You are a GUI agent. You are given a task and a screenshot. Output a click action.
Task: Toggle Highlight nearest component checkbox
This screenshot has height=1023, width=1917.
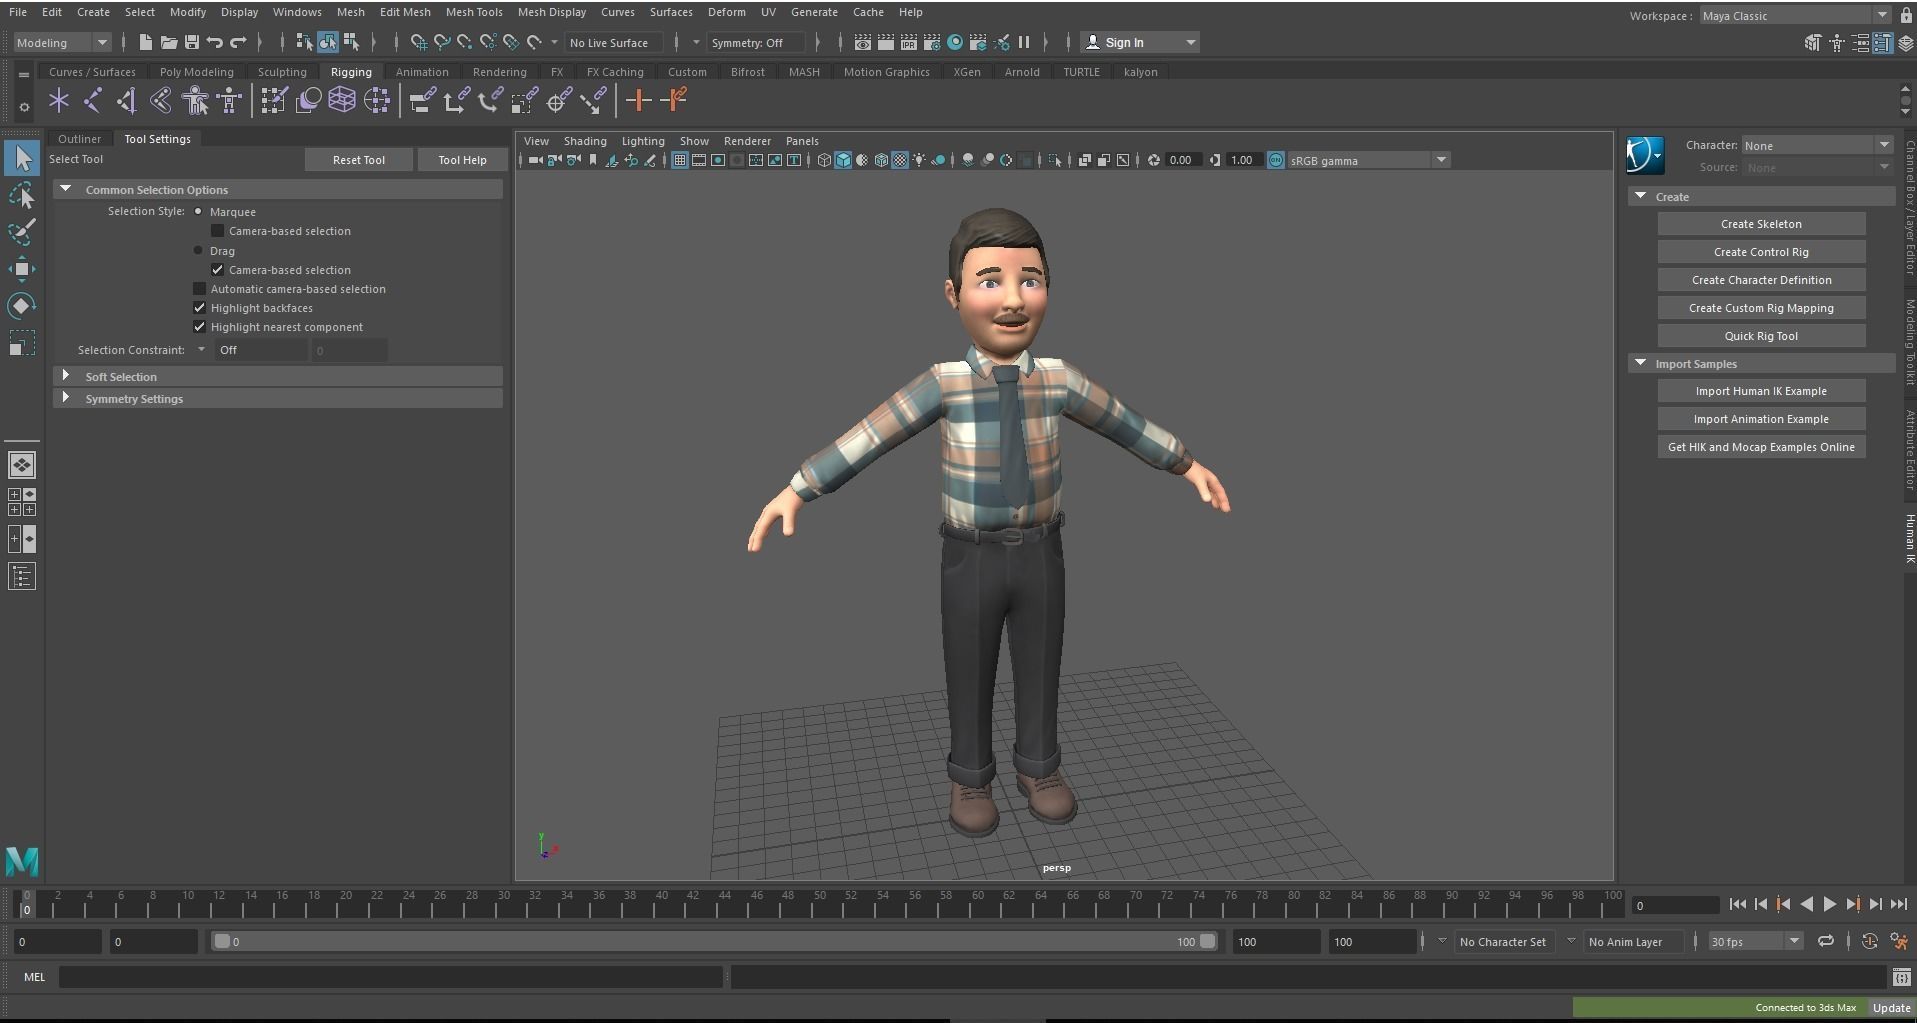point(200,327)
